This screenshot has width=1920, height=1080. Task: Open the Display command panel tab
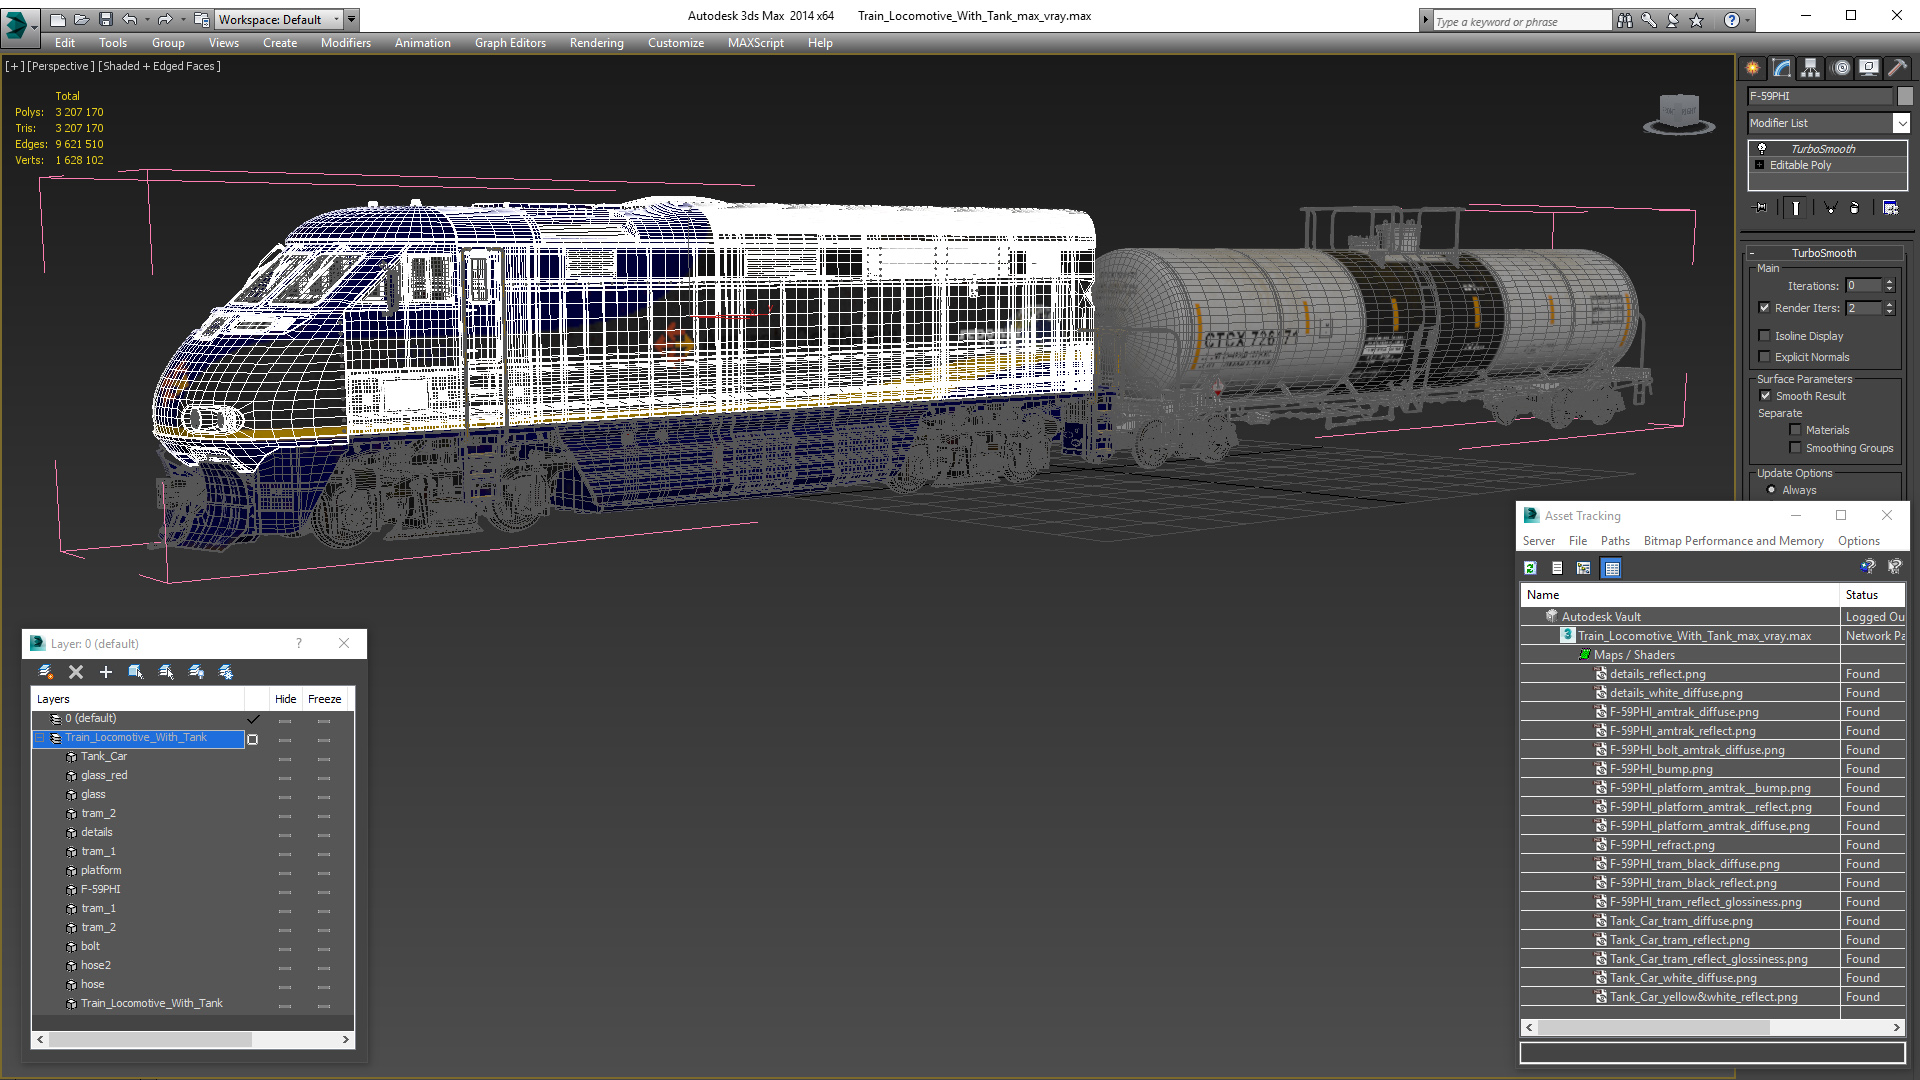[1869, 68]
